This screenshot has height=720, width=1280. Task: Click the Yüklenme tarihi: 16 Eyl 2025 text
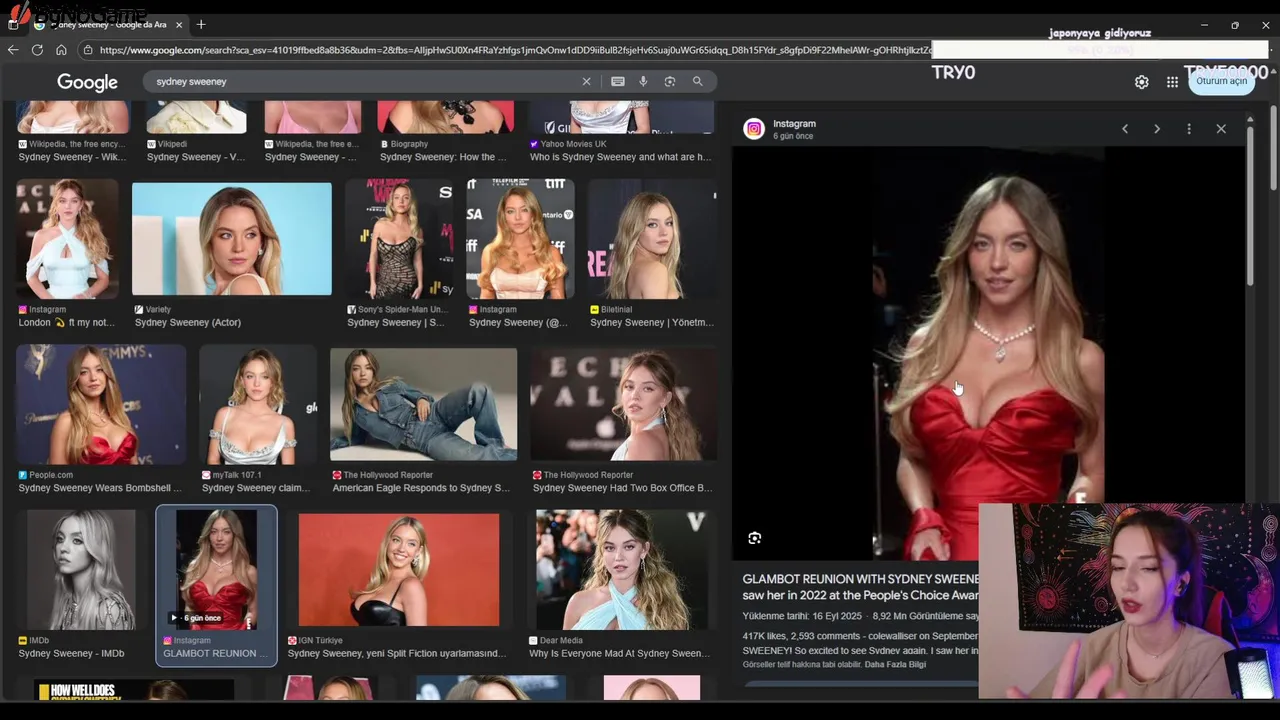point(803,617)
